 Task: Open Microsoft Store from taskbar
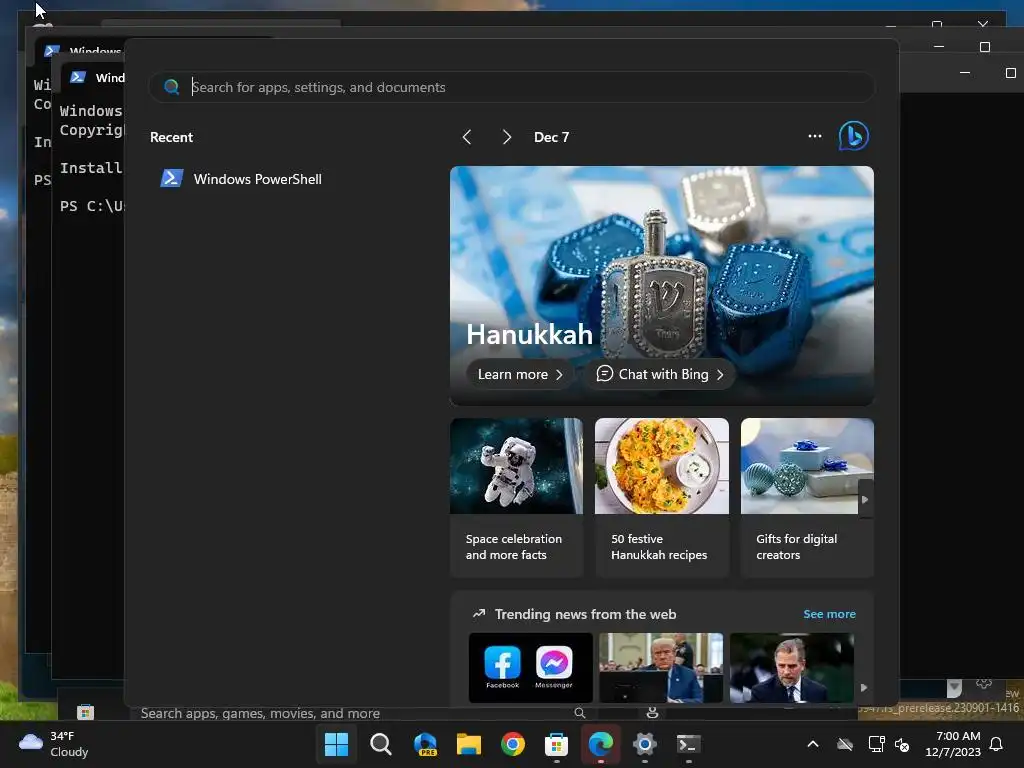point(556,744)
